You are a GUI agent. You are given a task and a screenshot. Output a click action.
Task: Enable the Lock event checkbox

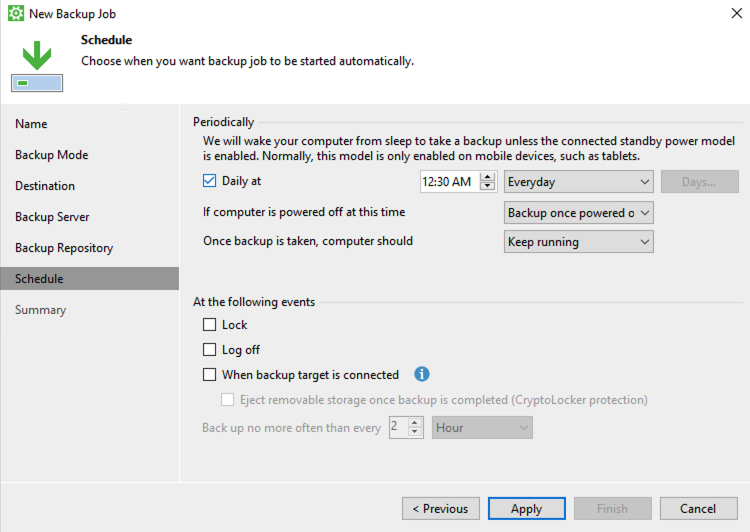pos(210,325)
